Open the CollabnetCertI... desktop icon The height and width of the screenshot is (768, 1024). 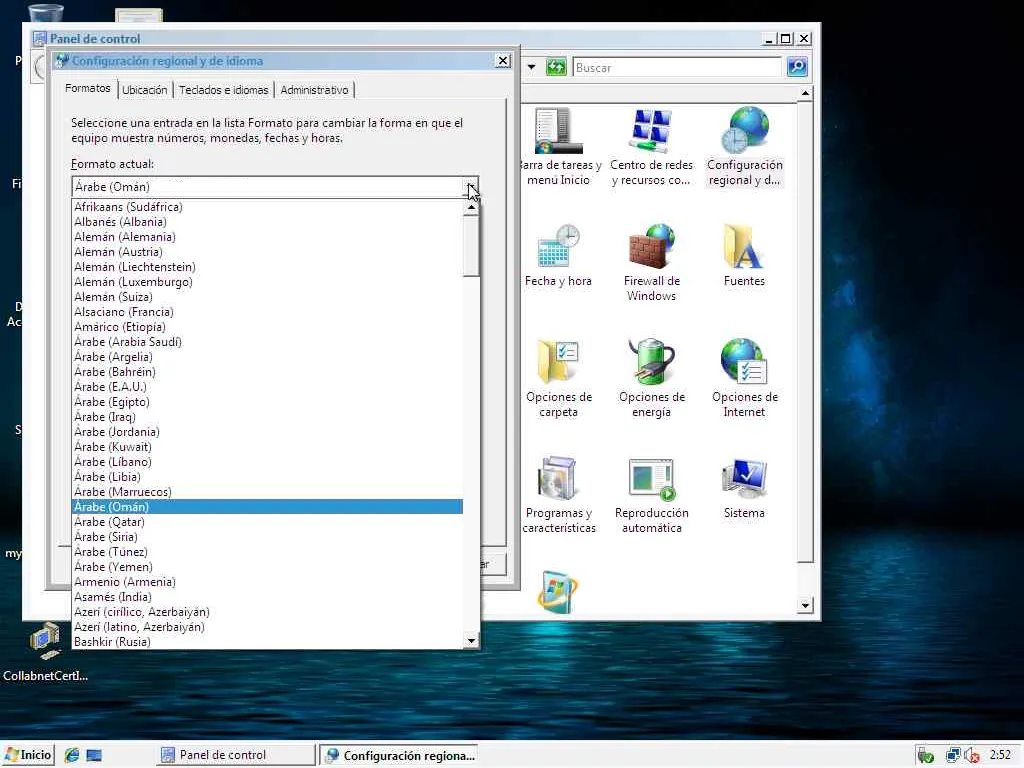pos(45,652)
